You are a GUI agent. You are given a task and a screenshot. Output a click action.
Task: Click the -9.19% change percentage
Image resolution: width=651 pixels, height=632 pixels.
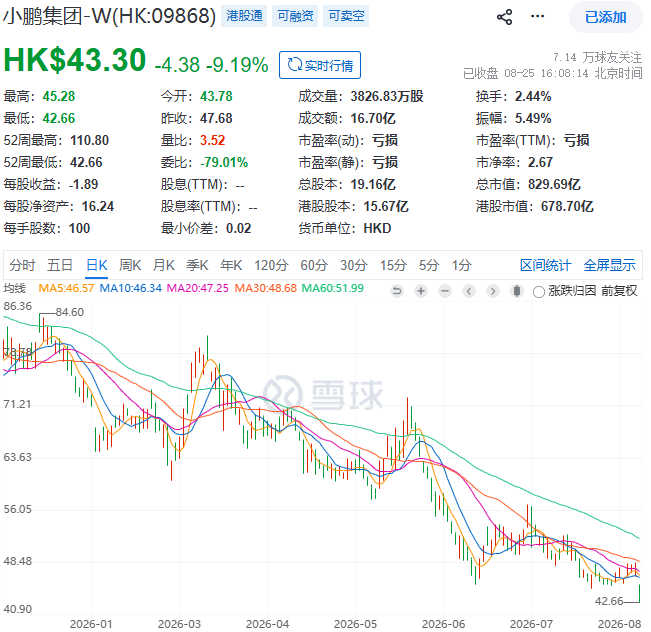click(x=237, y=65)
